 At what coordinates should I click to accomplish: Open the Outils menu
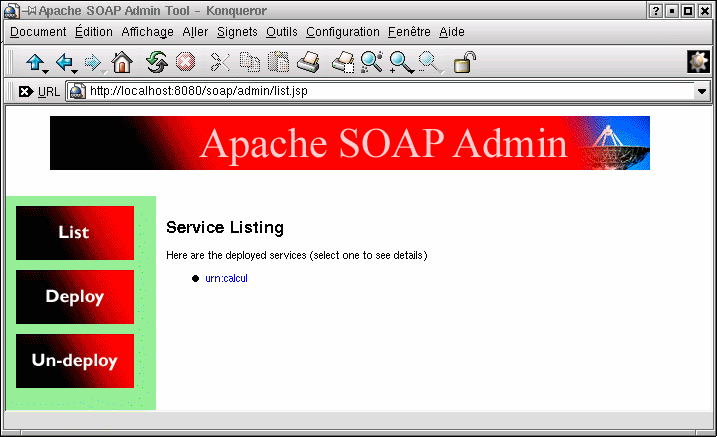282,32
